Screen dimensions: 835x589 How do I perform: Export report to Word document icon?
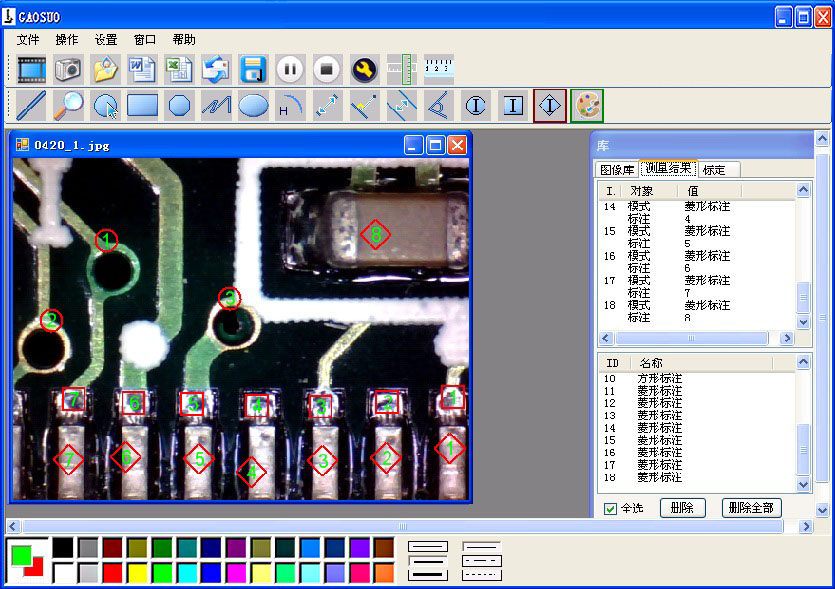click(142, 69)
